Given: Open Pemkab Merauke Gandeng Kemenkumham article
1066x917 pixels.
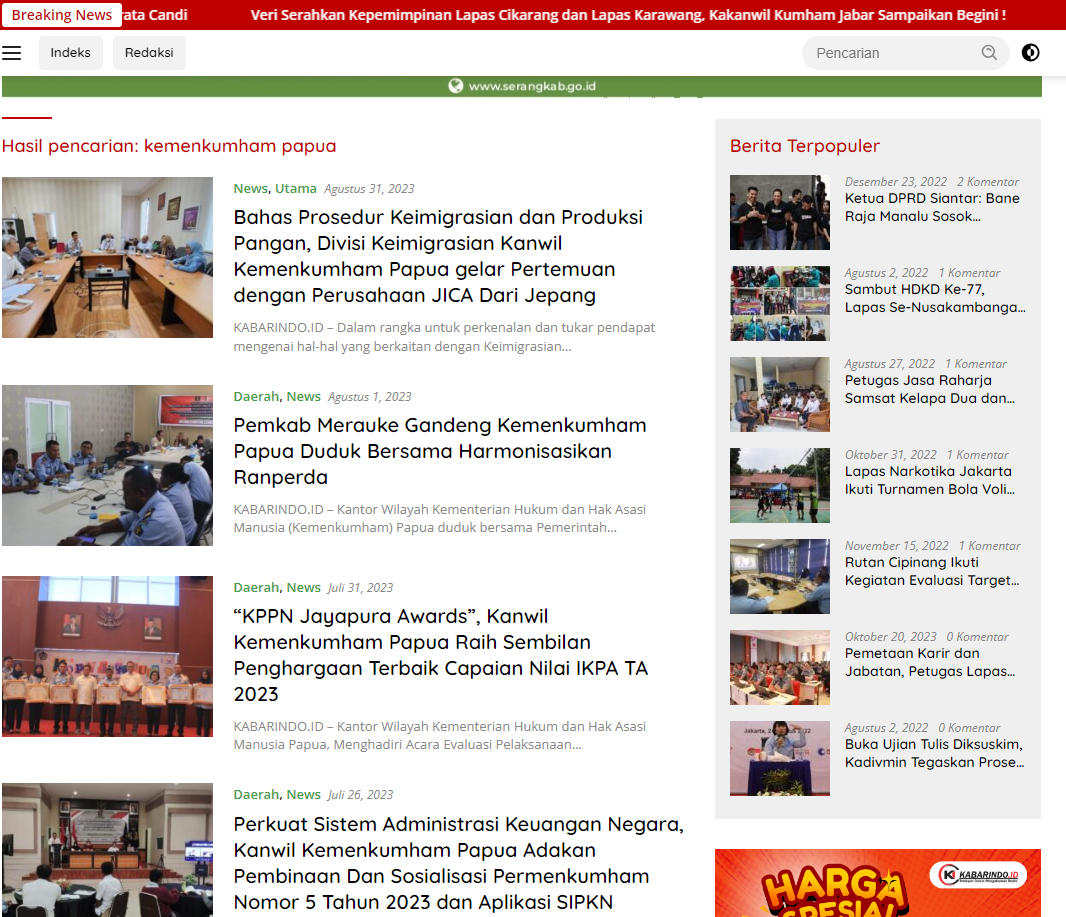Looking at the screenshot, I should [440, 451].
